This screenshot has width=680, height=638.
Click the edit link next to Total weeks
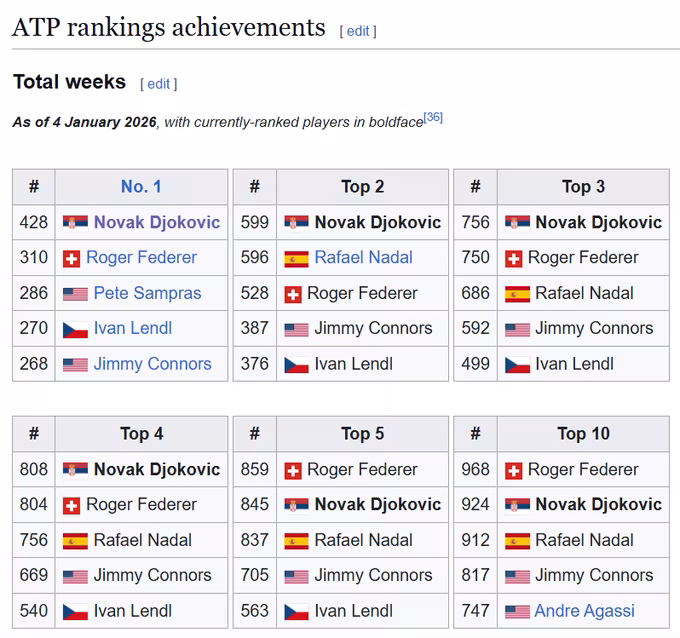(158, 84)
